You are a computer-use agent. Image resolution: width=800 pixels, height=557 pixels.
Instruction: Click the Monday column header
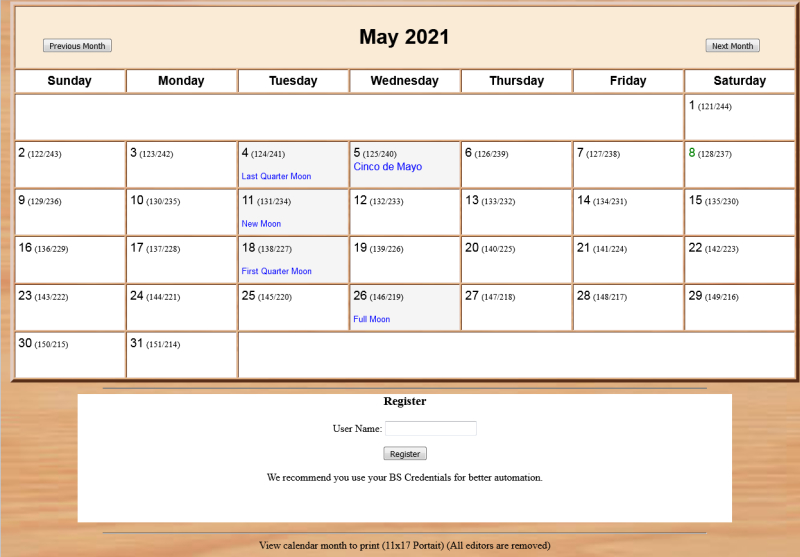point(182,81)
